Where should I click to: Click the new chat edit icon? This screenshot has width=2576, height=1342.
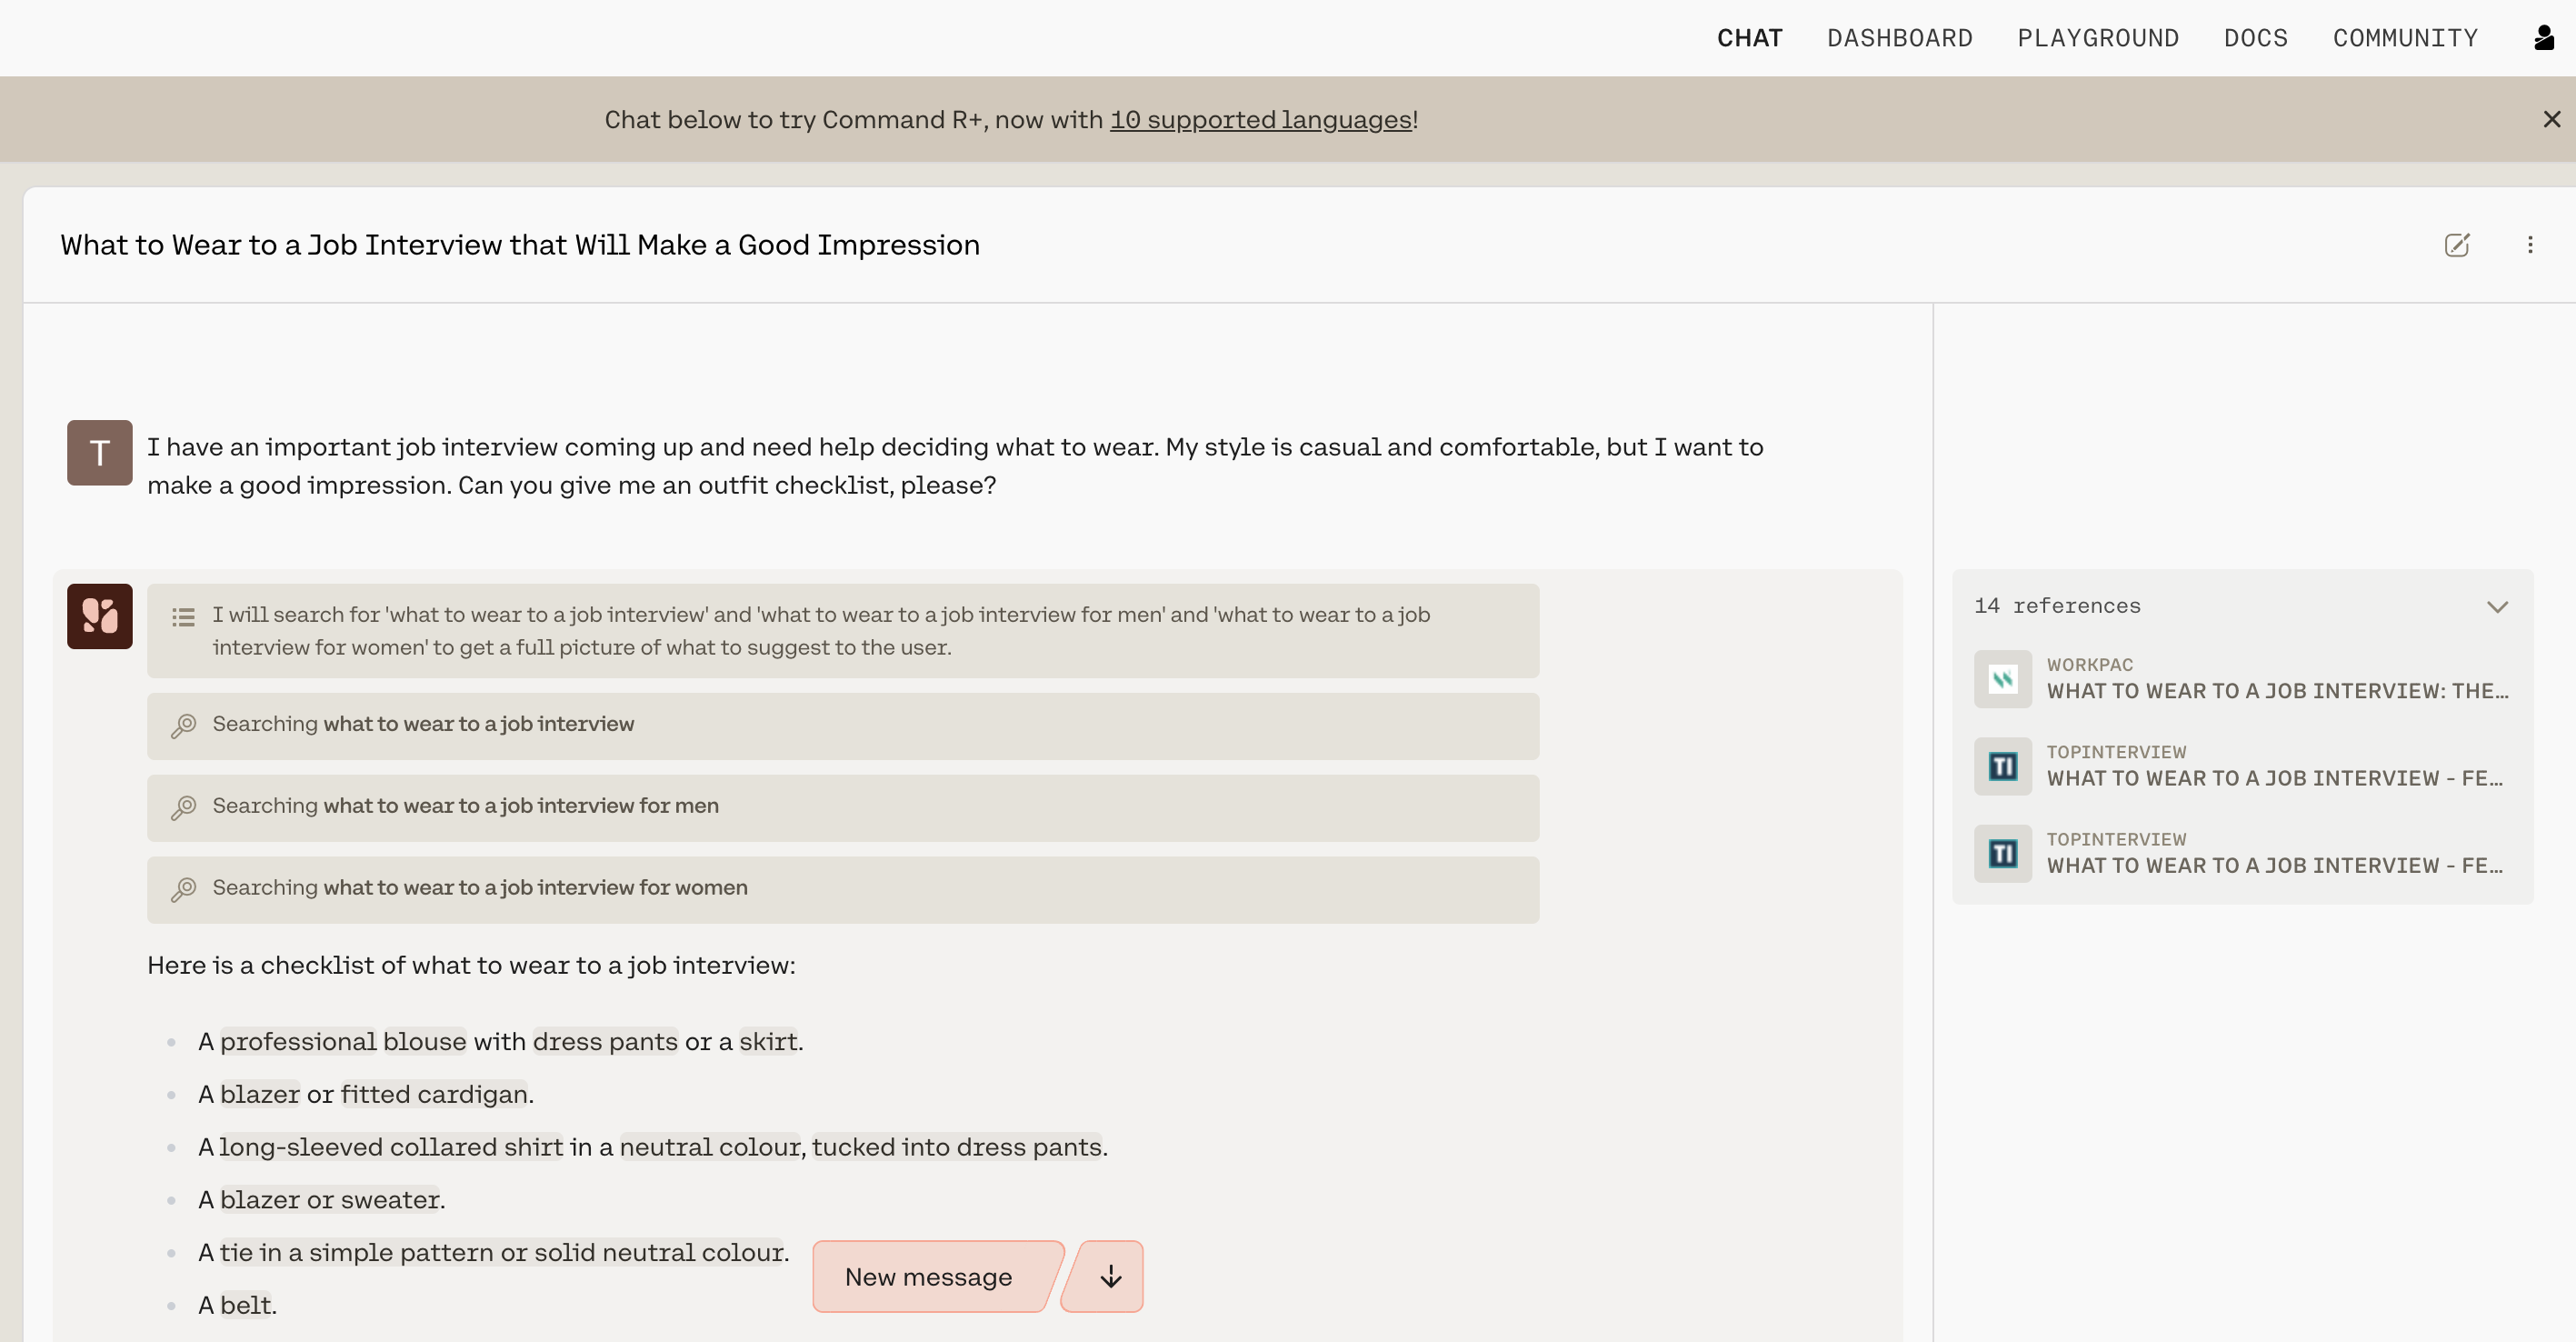(2457, 245)
